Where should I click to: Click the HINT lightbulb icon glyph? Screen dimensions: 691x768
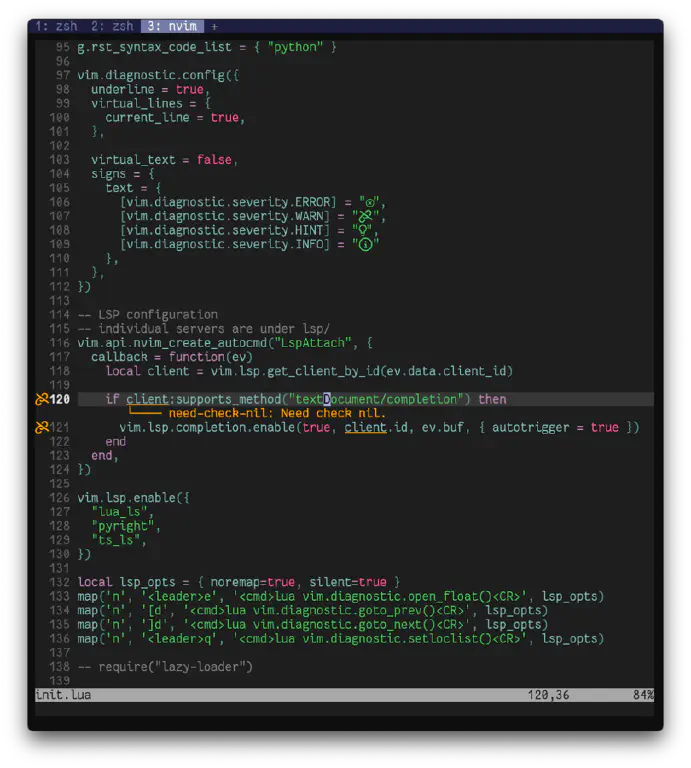[x=367, y=230]
